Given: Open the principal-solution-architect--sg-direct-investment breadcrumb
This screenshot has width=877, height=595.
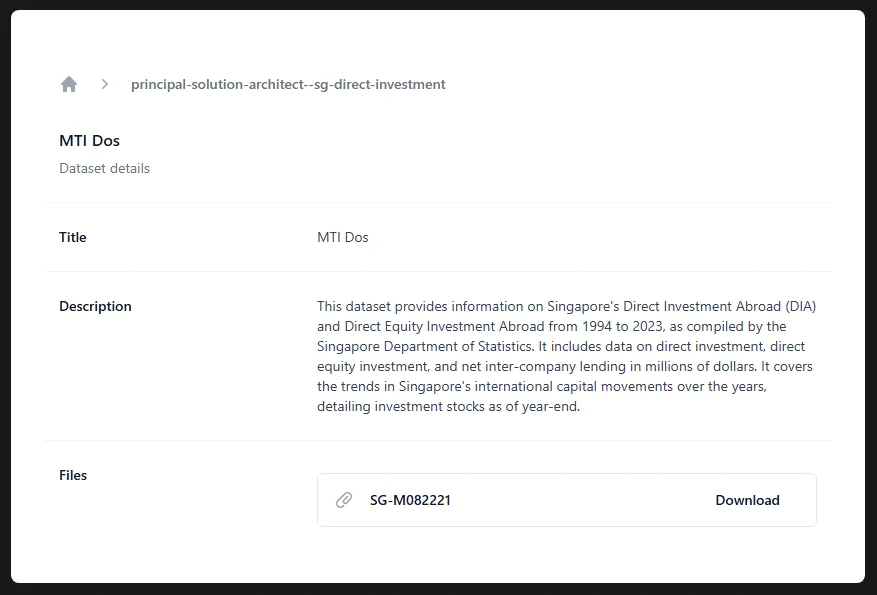Looking at the screenshot, I should pos(288,85).
